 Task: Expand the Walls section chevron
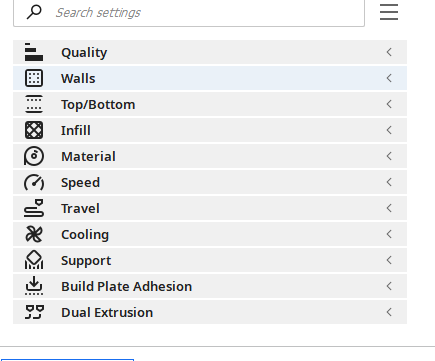click(389, 78)
